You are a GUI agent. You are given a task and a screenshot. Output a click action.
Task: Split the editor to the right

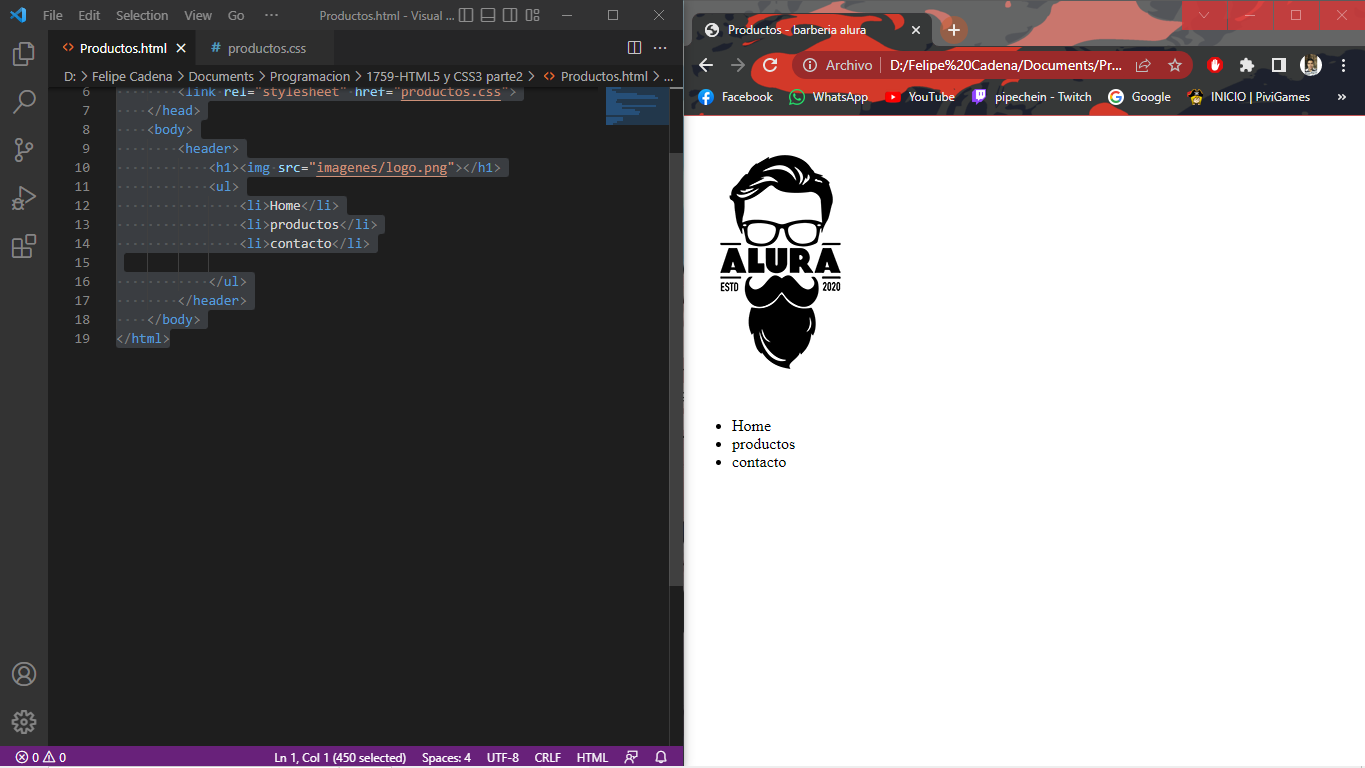tap(634, 47)
